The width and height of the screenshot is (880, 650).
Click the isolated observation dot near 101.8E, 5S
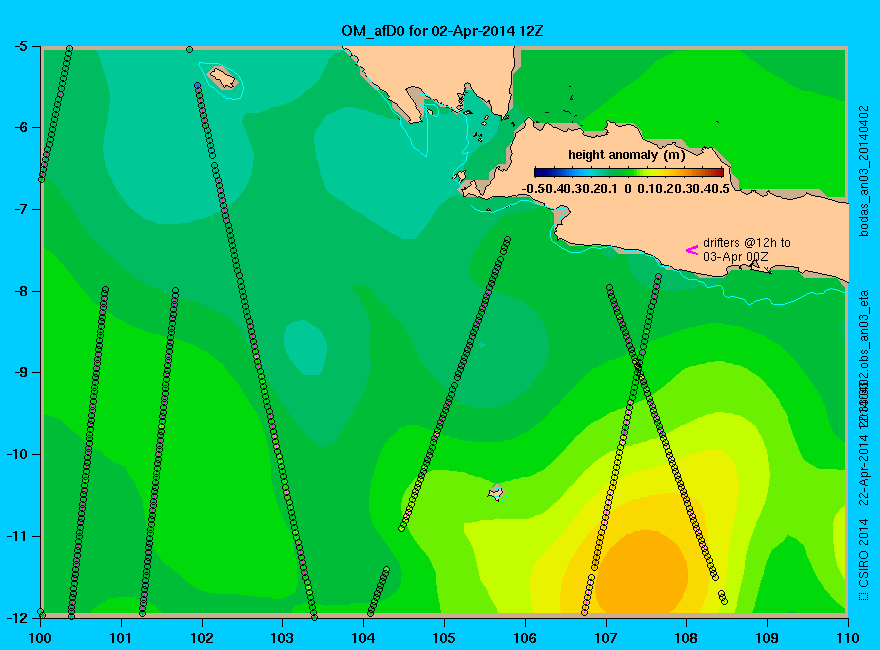[x=190, y=49]
